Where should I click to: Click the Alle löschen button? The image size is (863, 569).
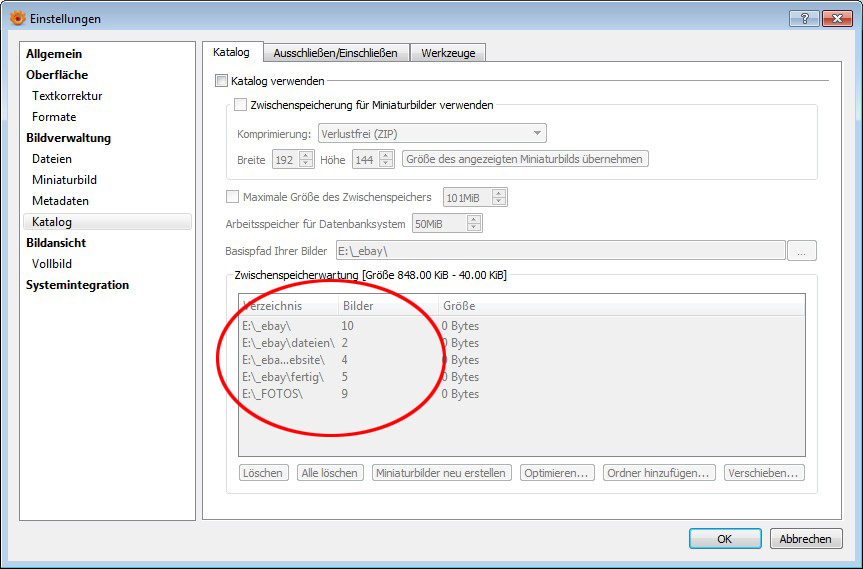pos(330,473)
